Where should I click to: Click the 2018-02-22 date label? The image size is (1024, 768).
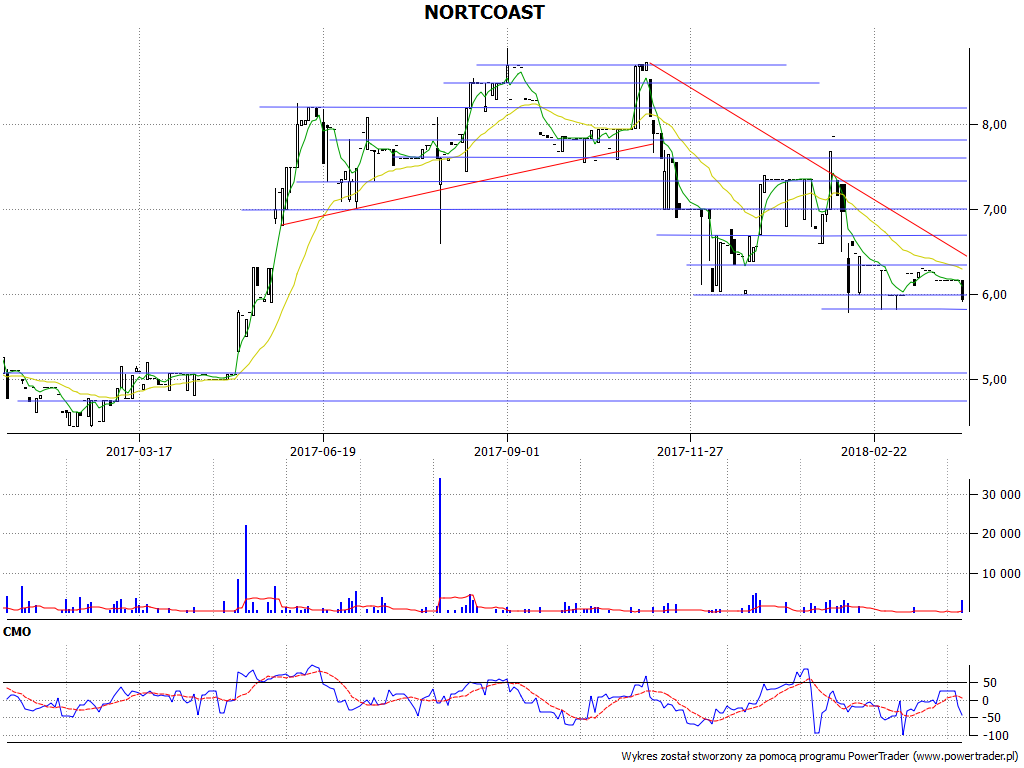click(x=874, y=451)
